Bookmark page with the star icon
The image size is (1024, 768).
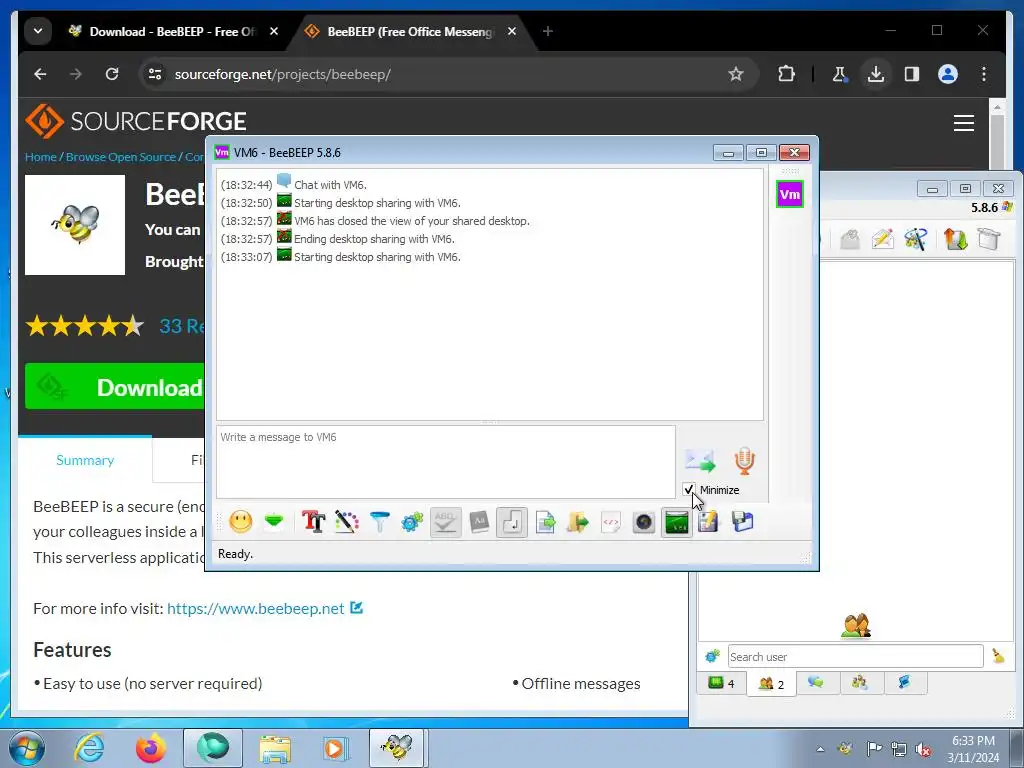click(x=736, y=74)
